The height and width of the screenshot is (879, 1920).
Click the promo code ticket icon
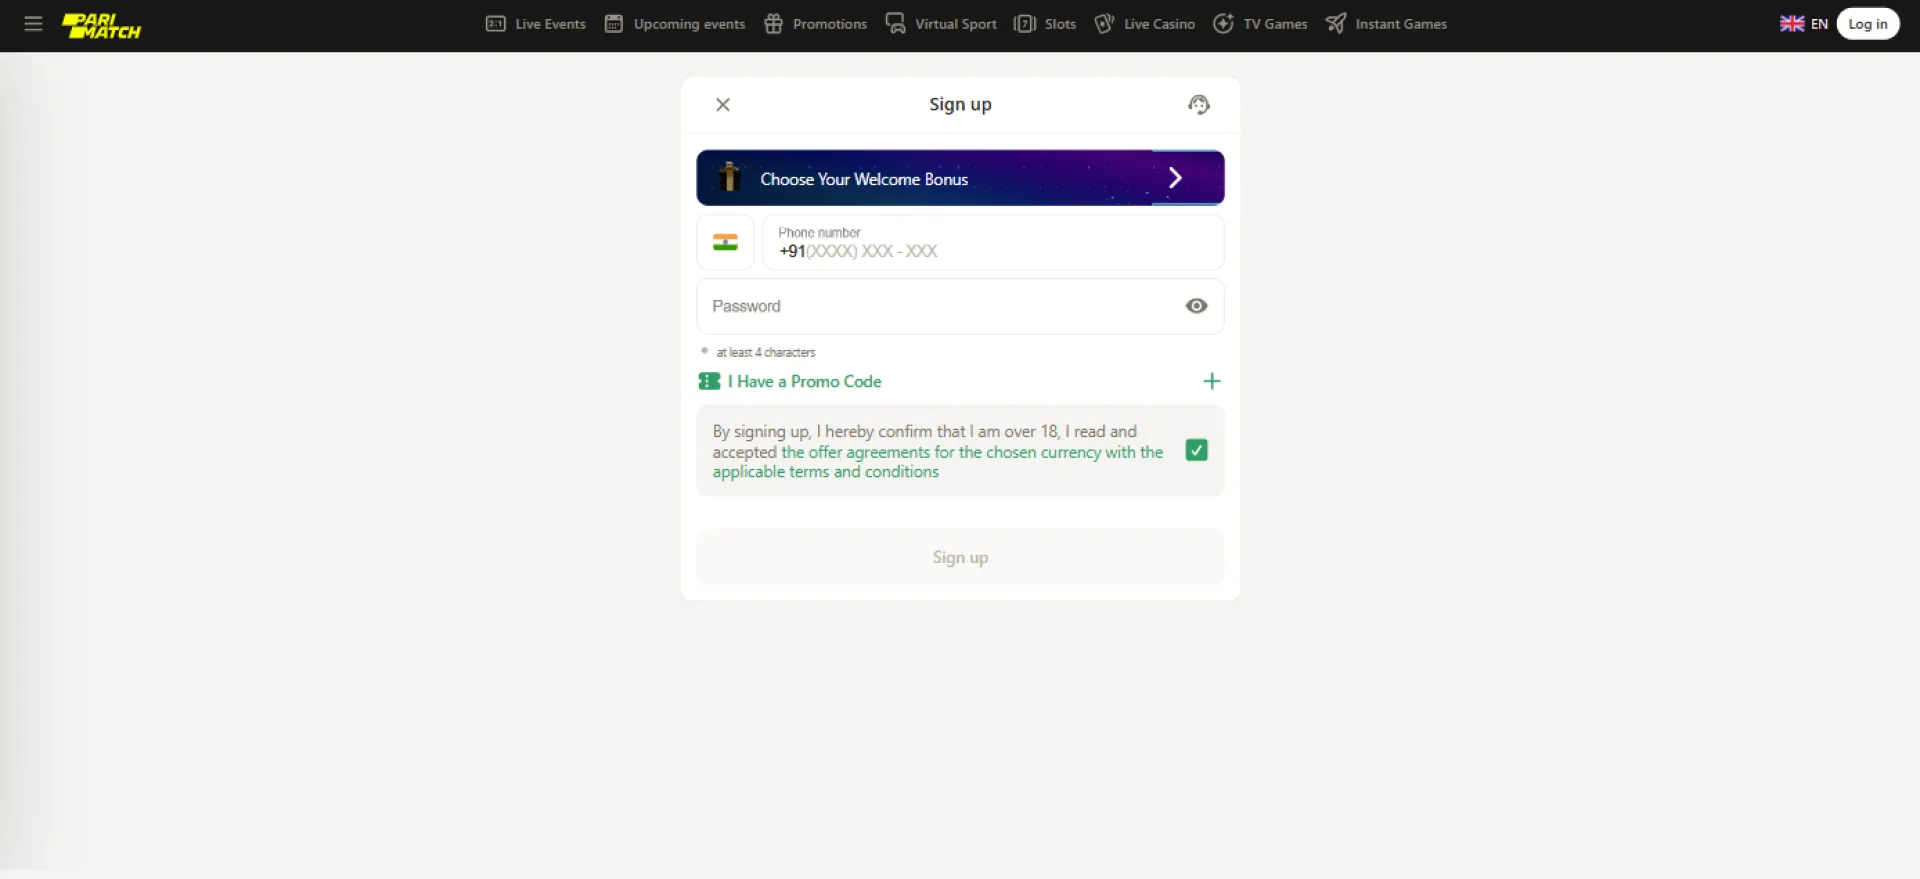tap(709, 381)
